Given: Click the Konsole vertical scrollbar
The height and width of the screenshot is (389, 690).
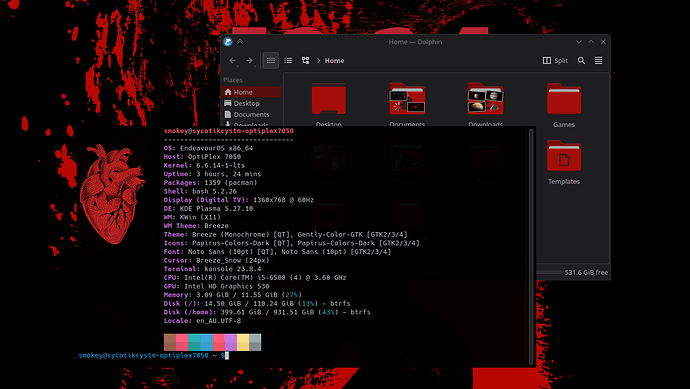Looking at the screenshot, I should tap(531, 246).
